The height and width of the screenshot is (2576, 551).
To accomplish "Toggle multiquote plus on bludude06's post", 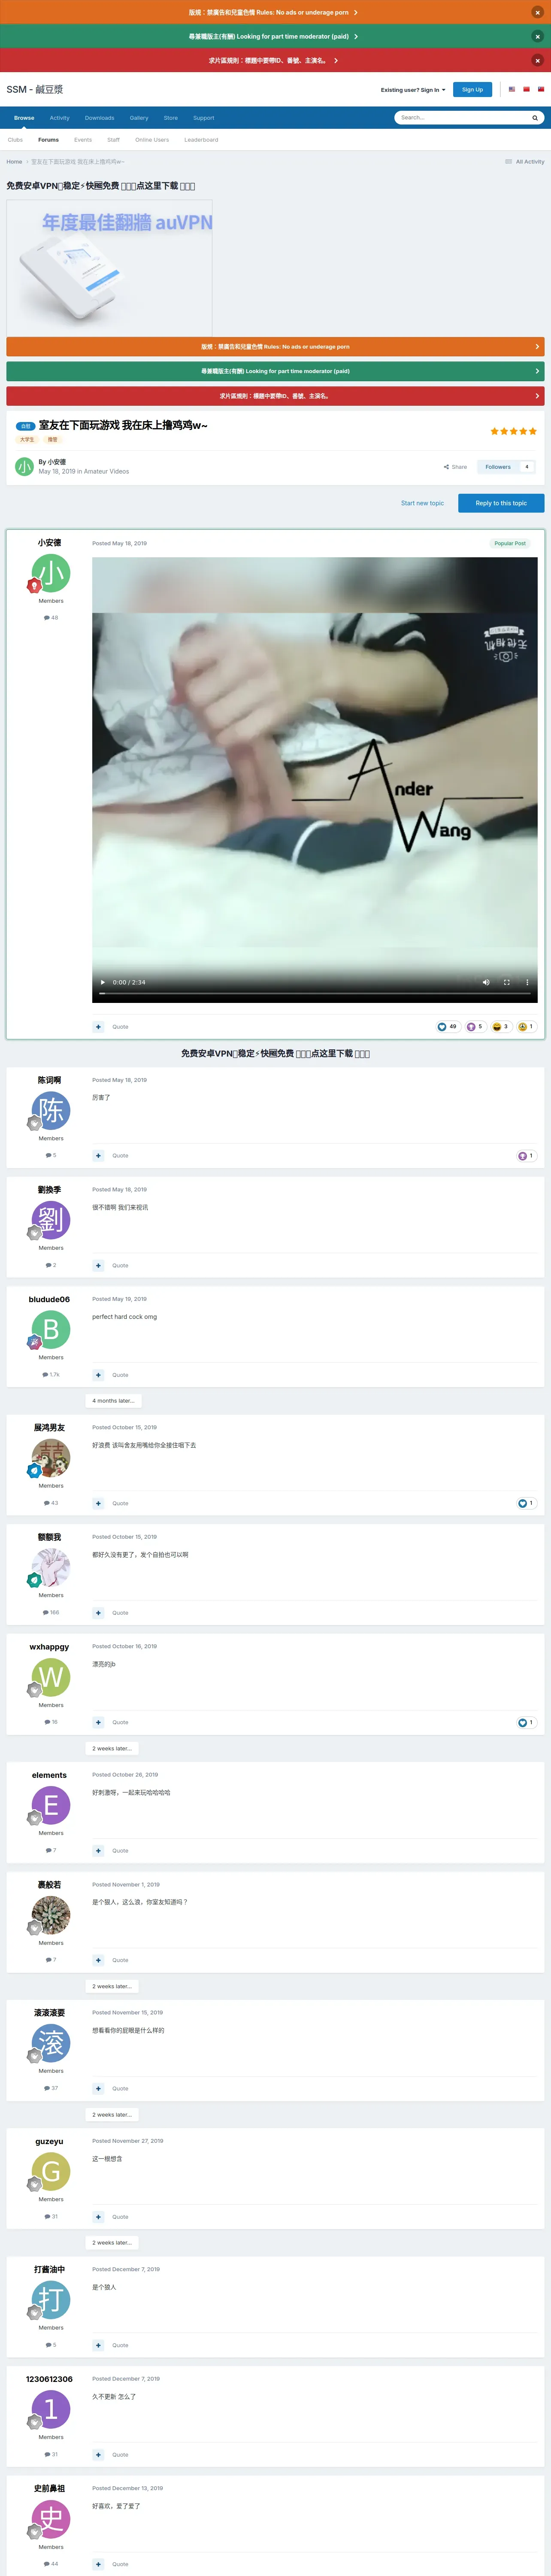I will 98,1375.
